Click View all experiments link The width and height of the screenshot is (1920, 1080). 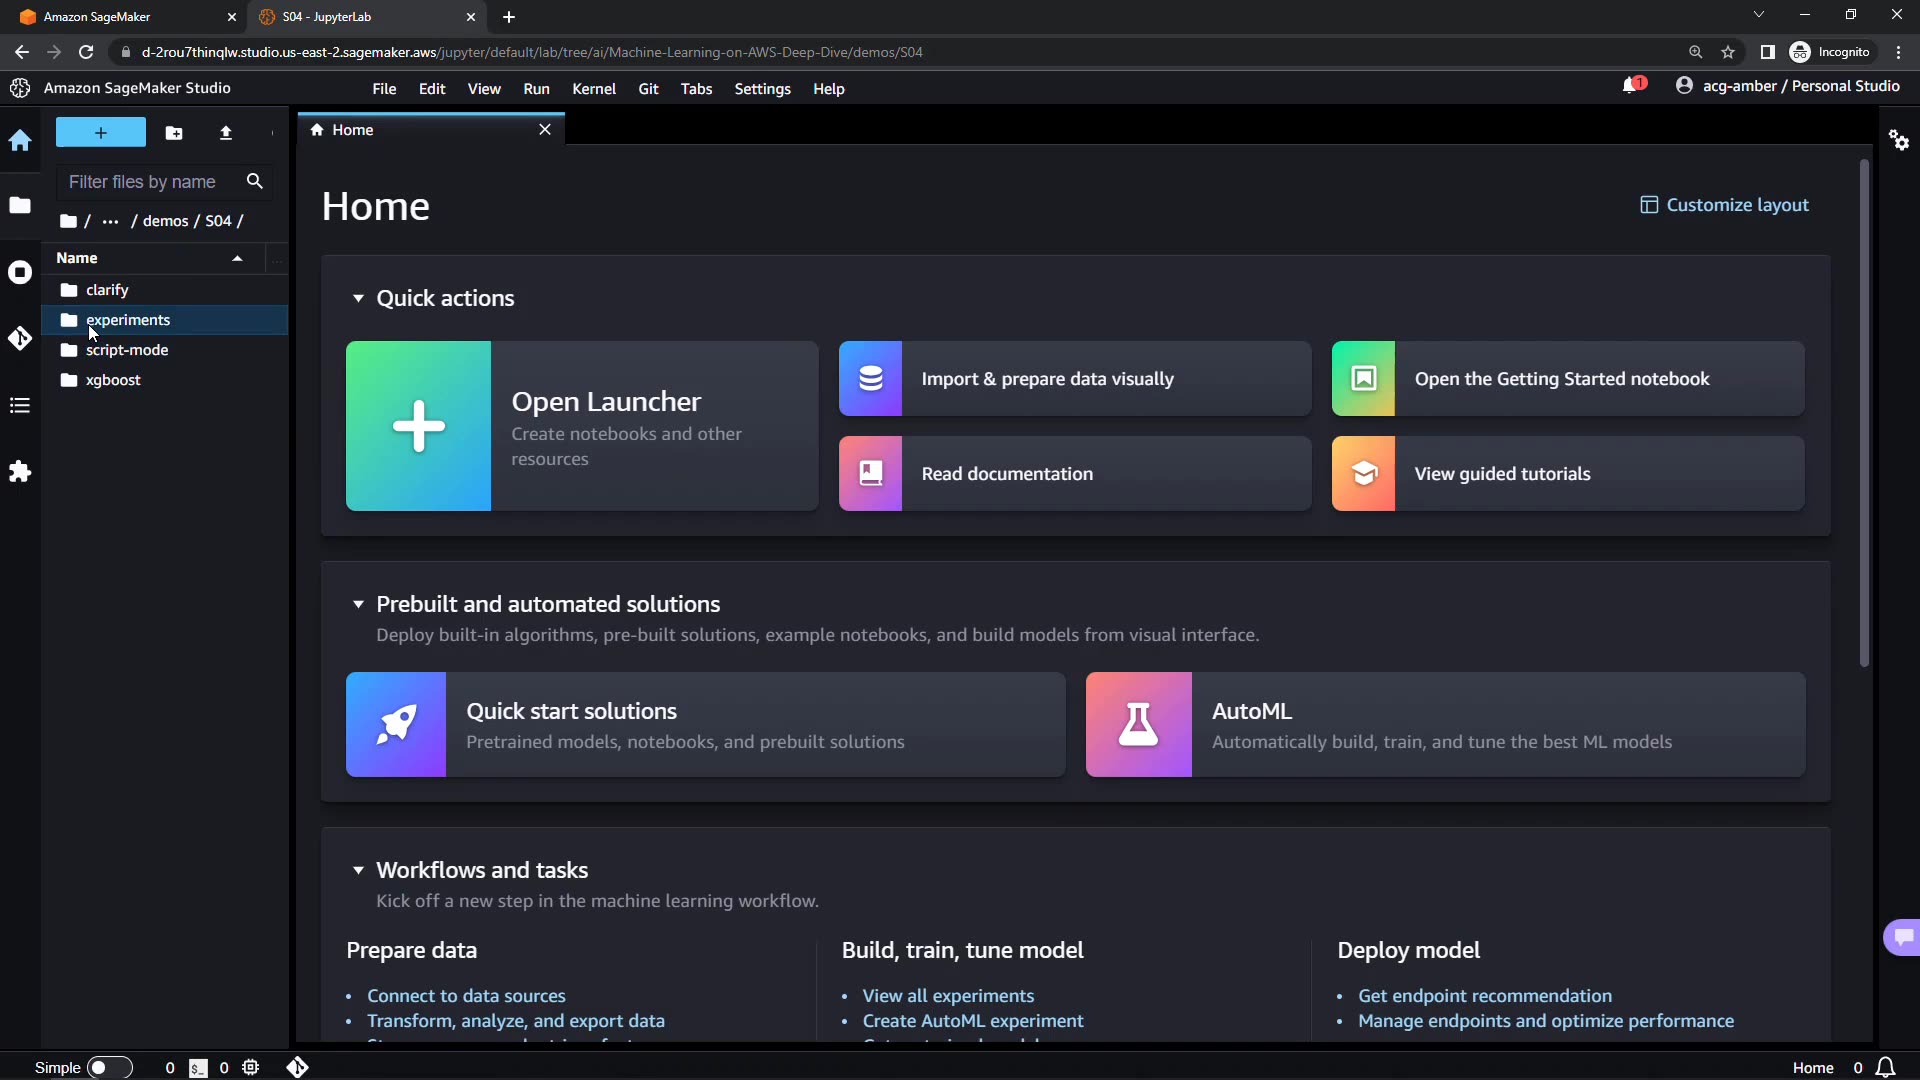(x=948, y=996)
